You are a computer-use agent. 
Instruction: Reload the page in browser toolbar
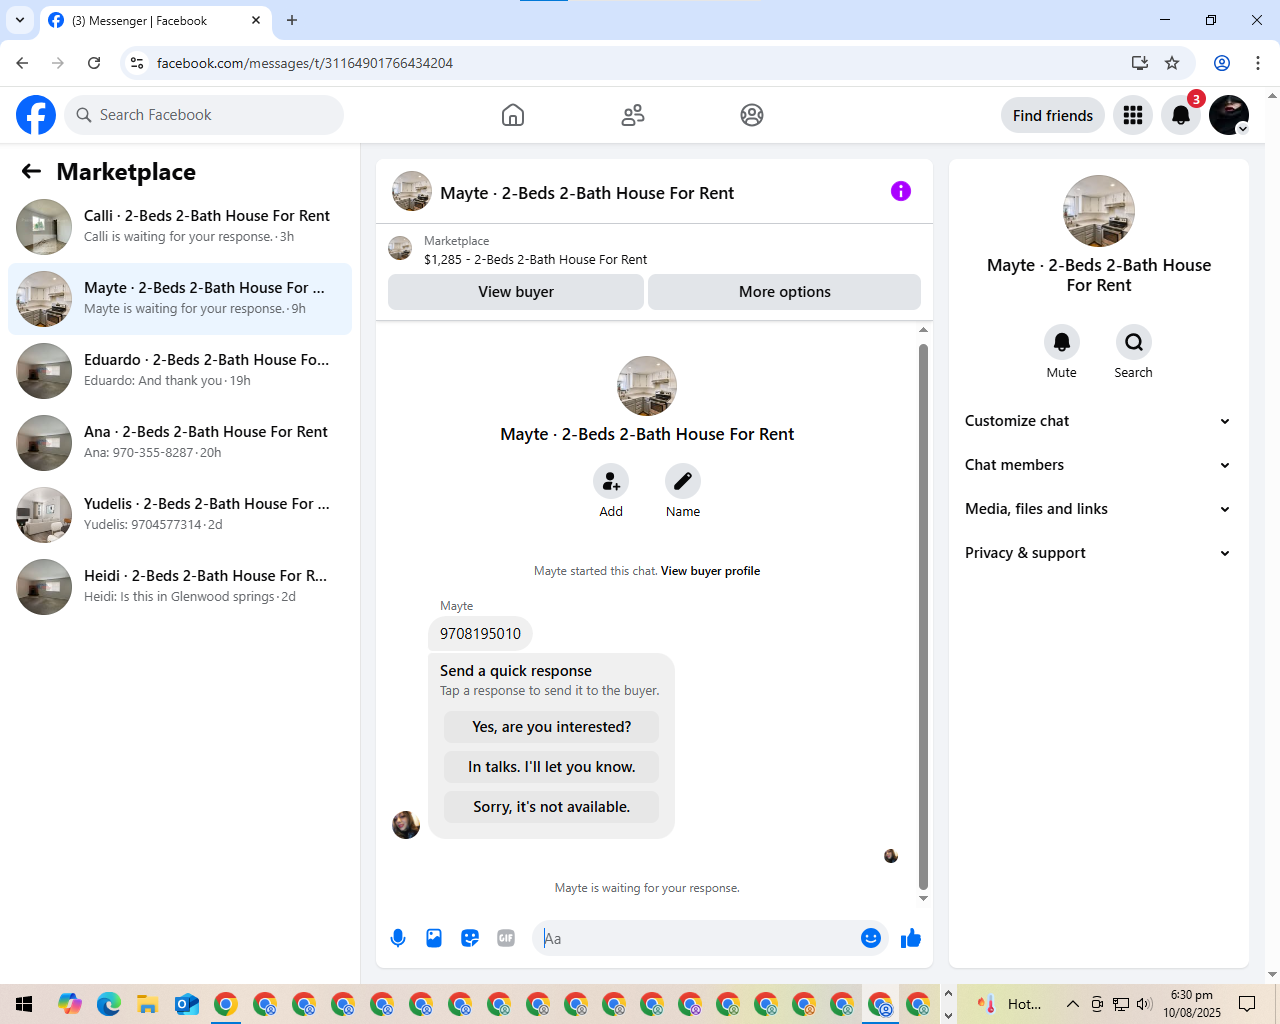click(94, 63)
